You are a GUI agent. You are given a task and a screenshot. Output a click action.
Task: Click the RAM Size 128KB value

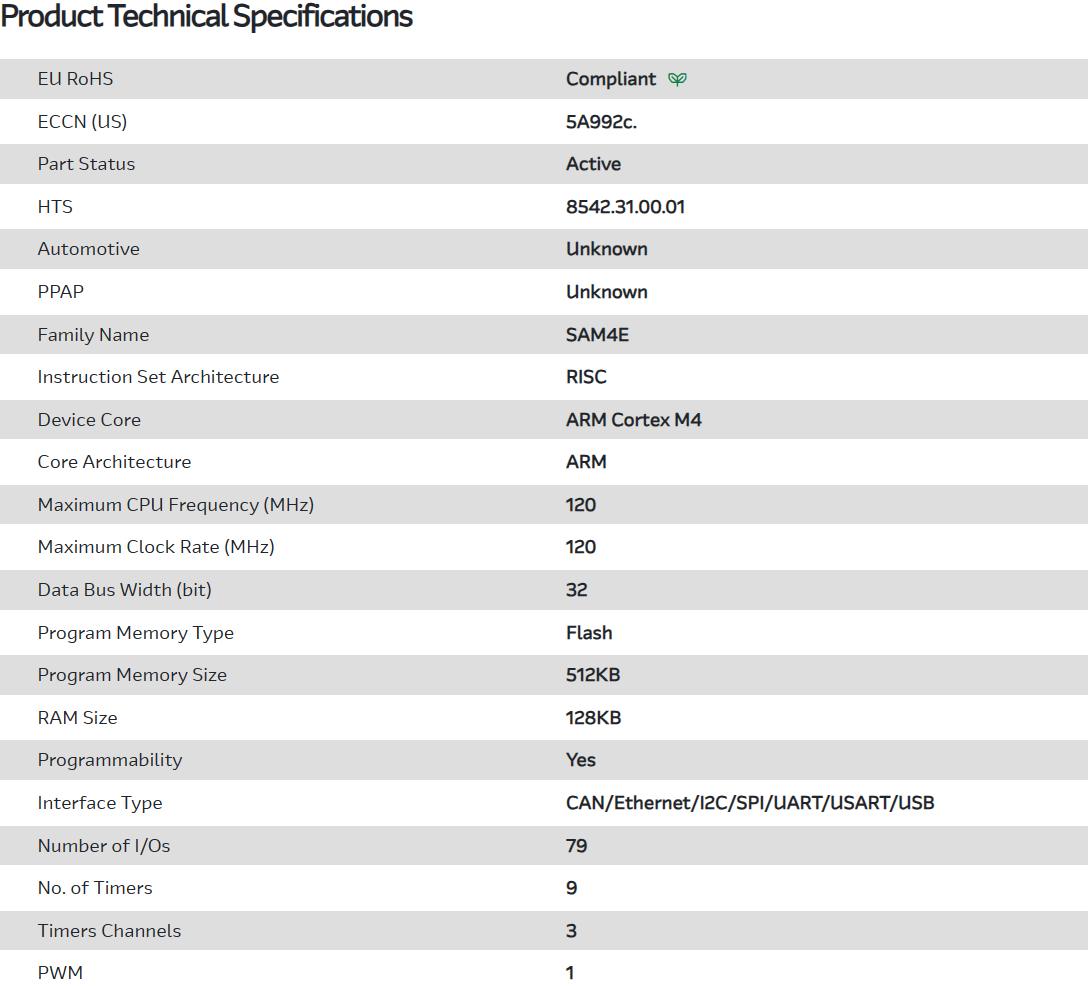tap(593, 718)
